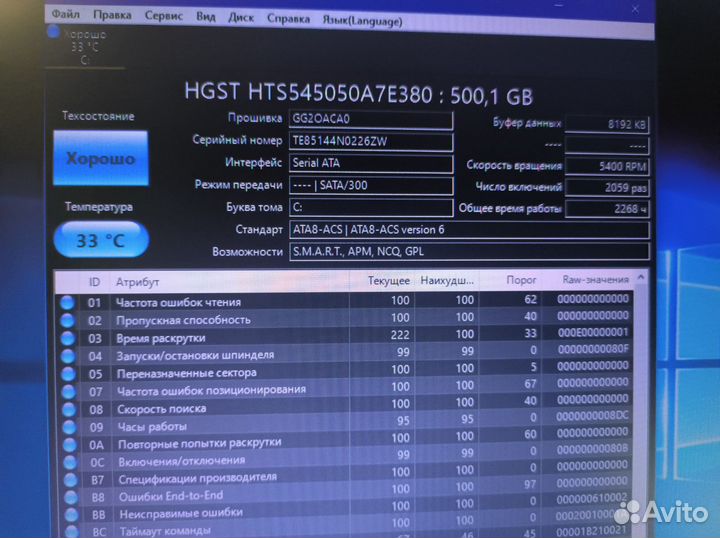Viewport: 720px width, 538px height.
Task: Click status icon for Ошибки End-to-End row
Action: coord(68,496)
